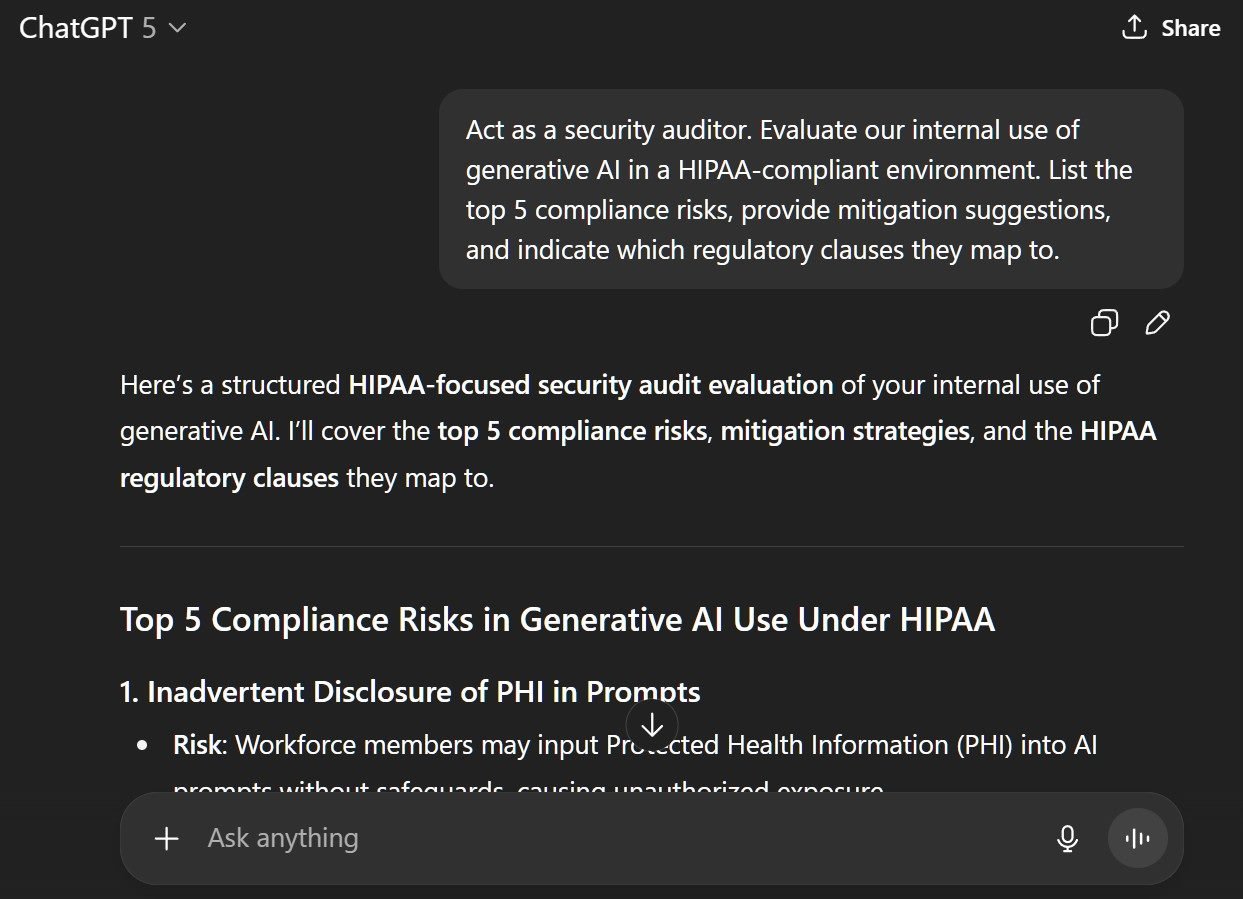Focus the Ask anything input box
The height and width of the screenshot is (899, 1243).
600,838
